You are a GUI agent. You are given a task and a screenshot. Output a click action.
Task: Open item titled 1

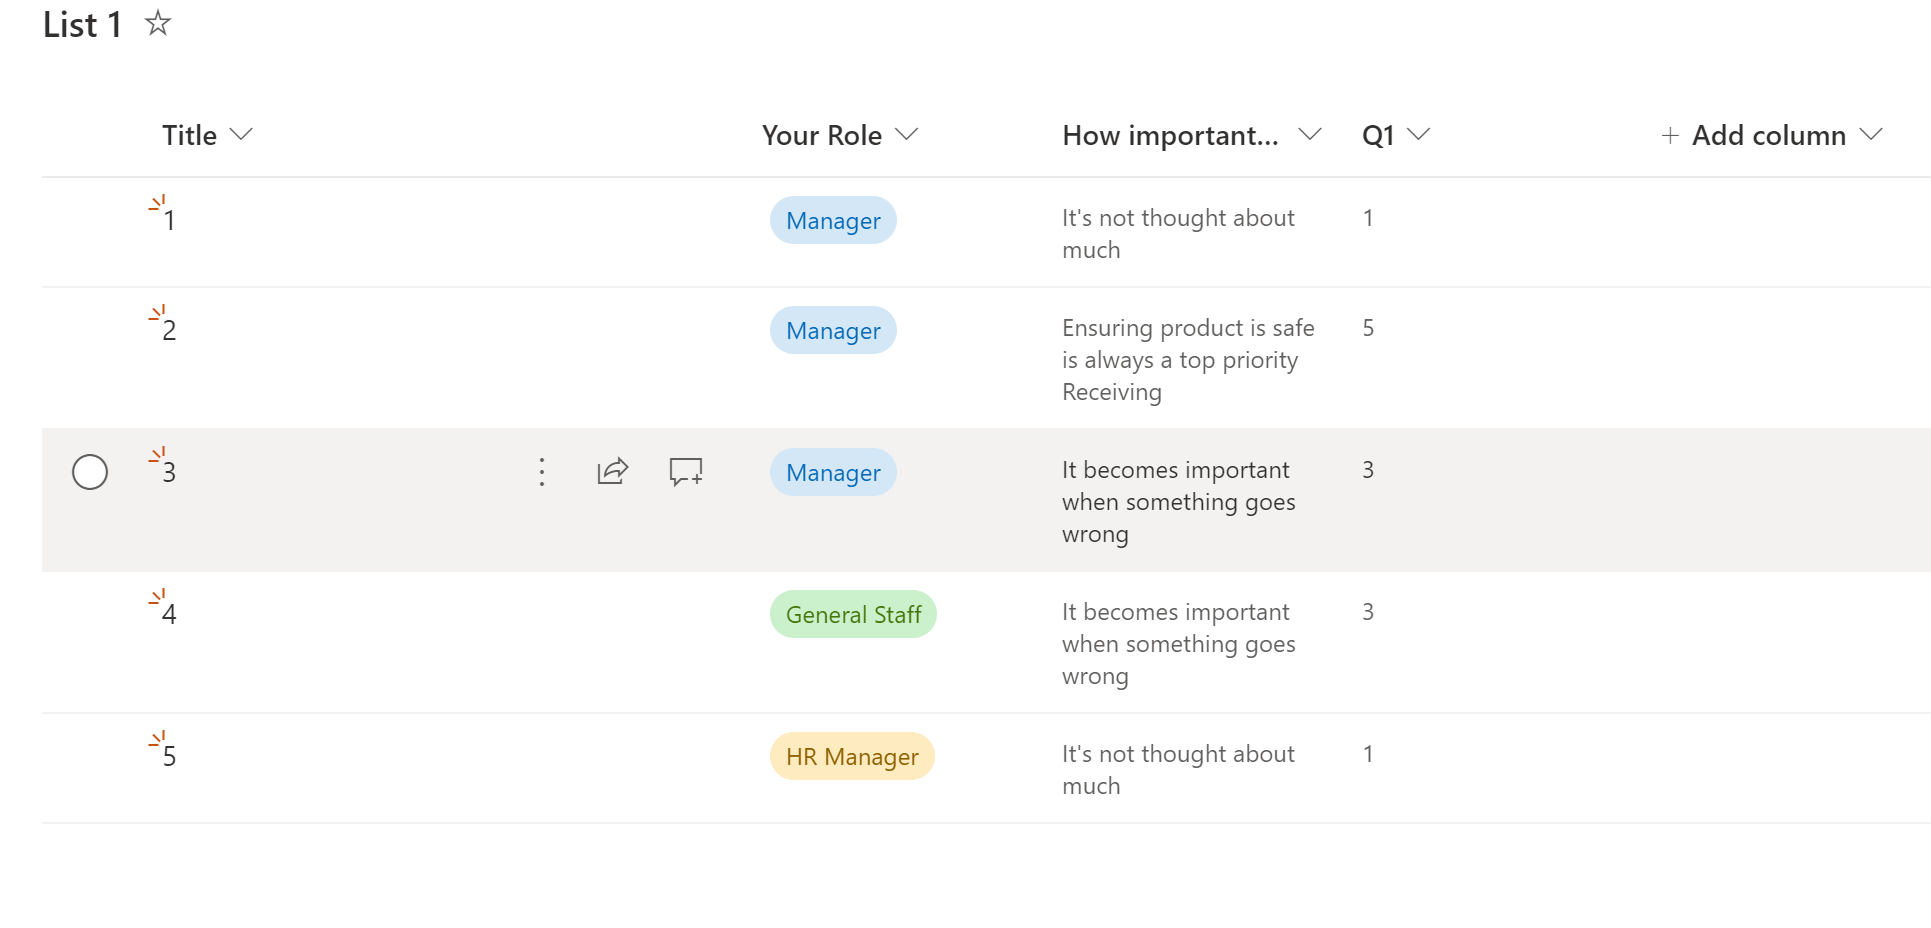[170, 221]
